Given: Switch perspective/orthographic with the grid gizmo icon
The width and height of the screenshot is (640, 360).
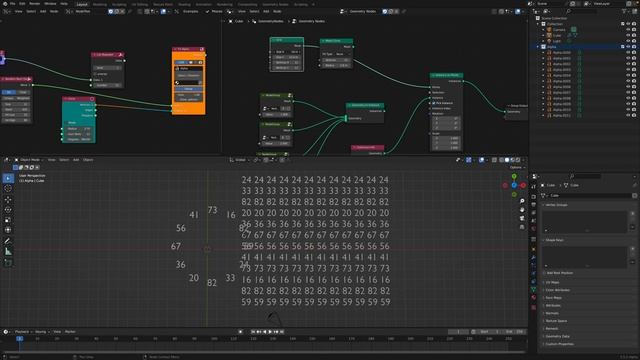Looking at the screenshot, I should coord(522,227).
